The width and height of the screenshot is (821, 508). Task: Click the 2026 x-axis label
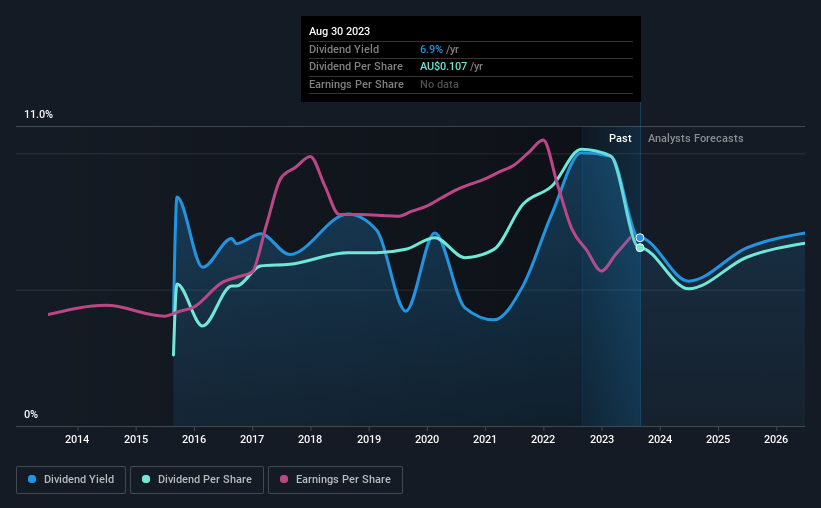coord(776,439)
